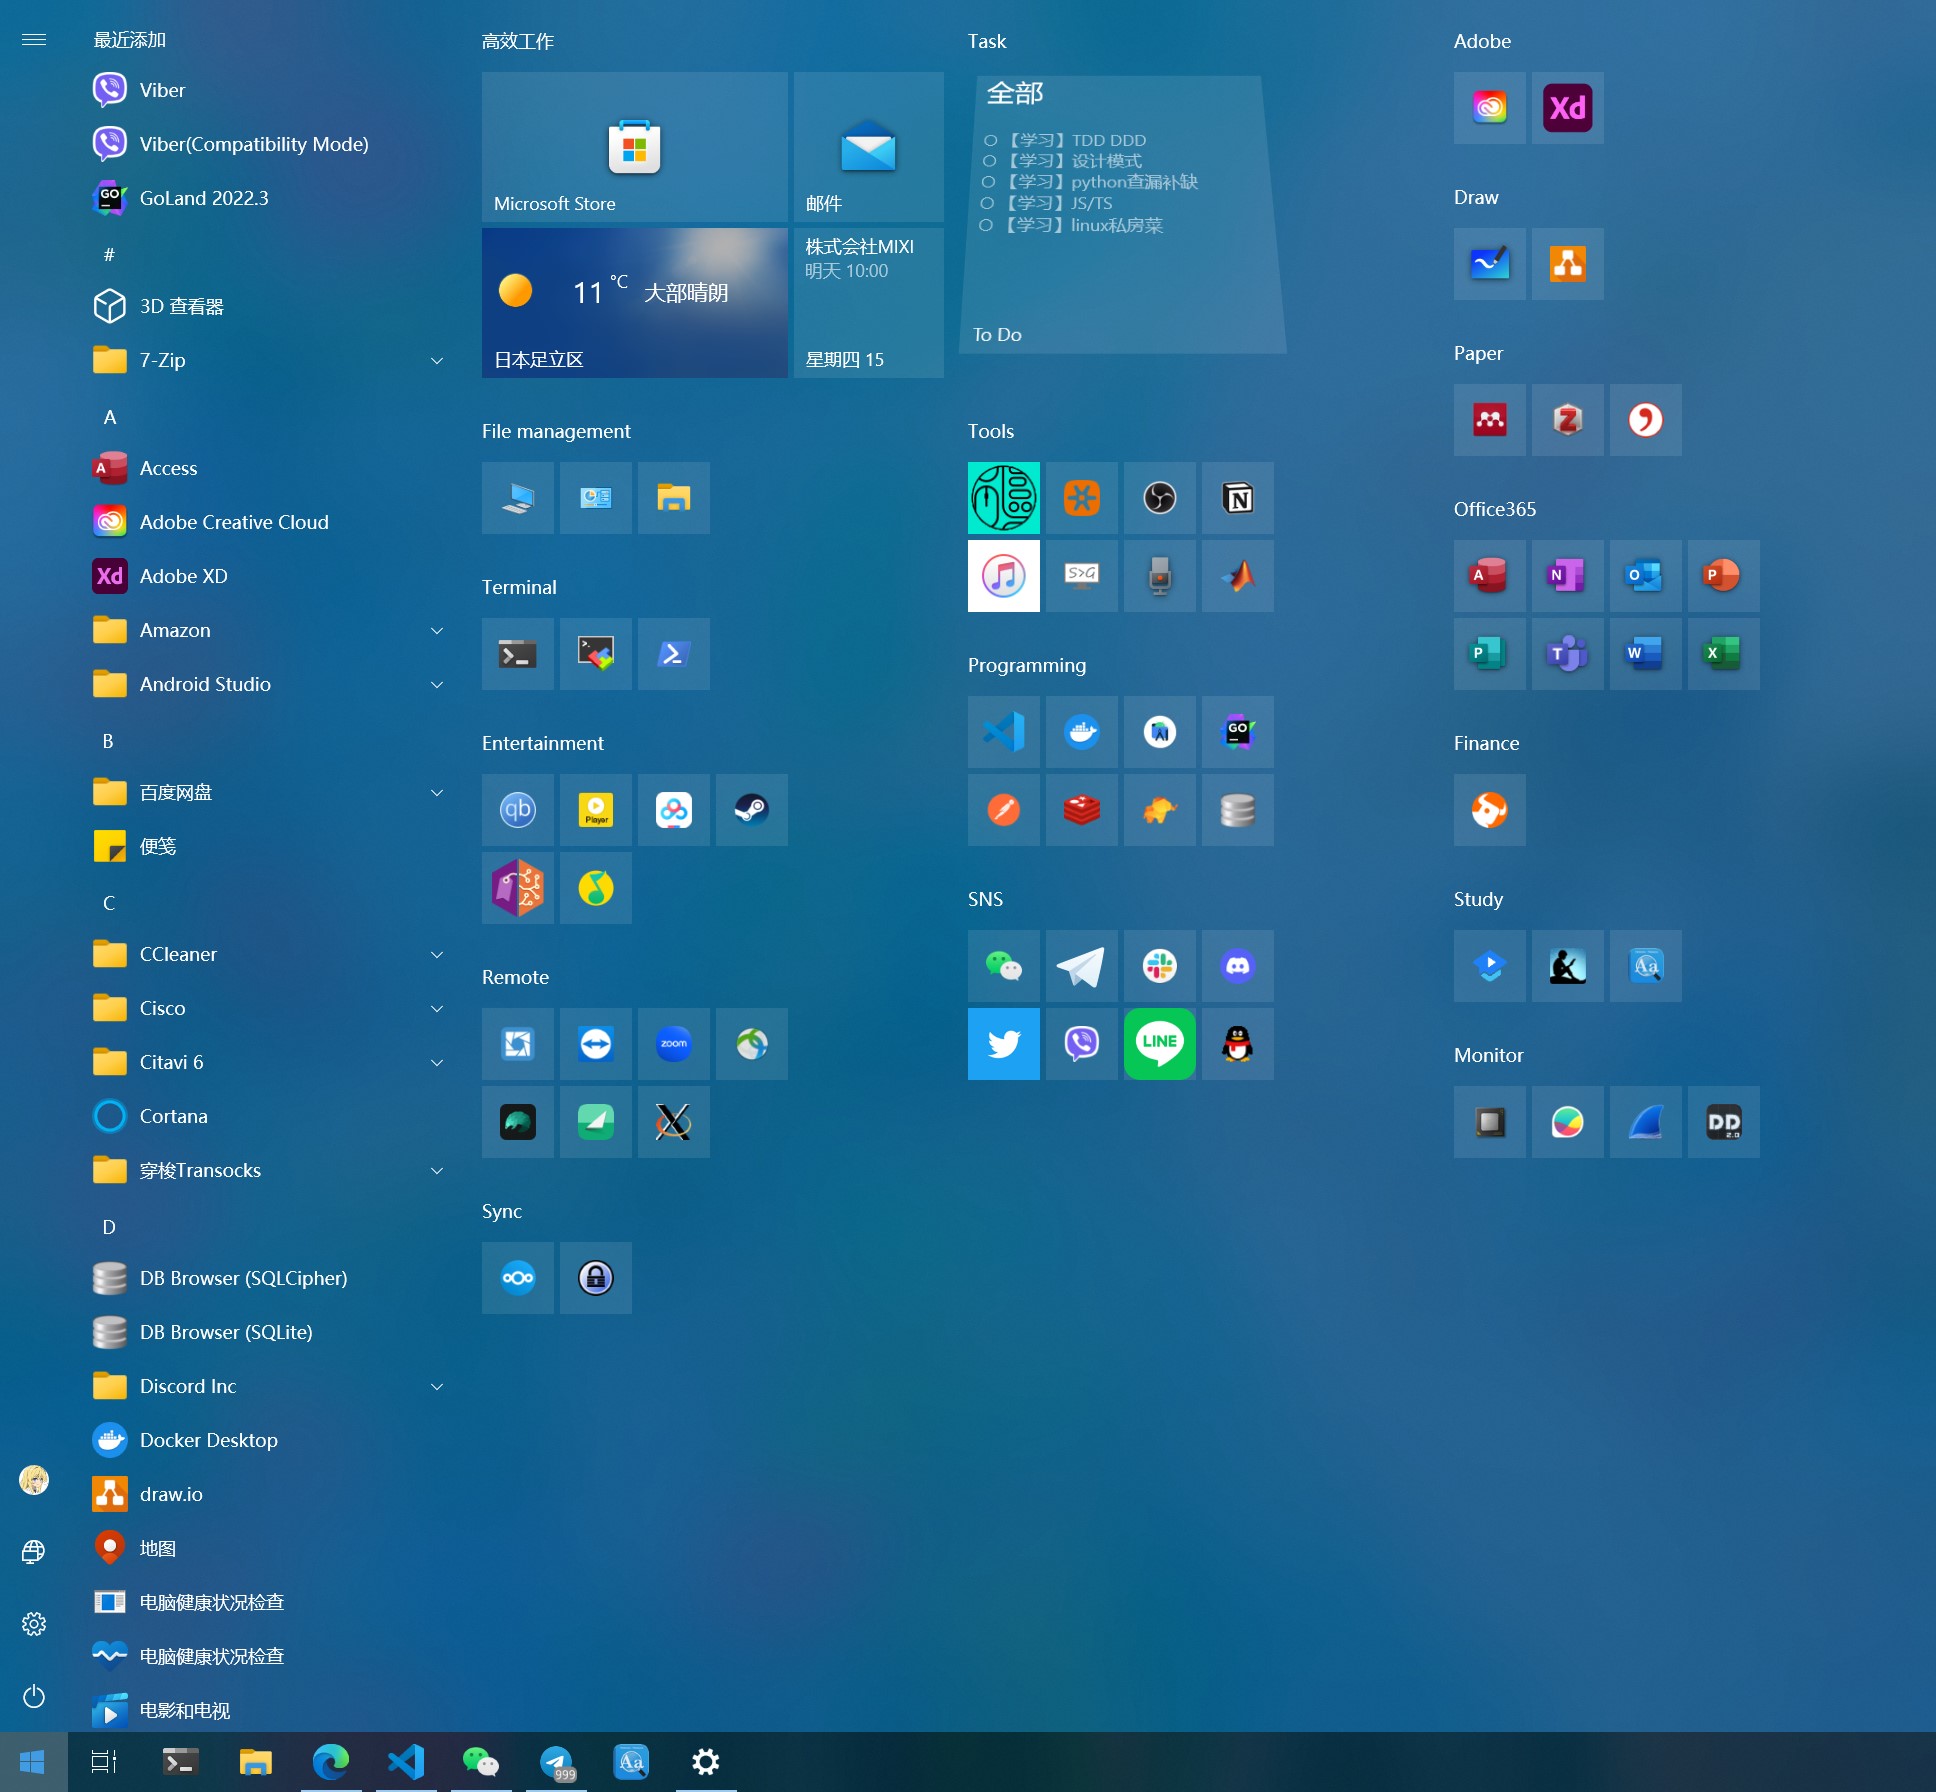
Task: Check off the TDD DDD to-do item
Action: coord(990,140)
